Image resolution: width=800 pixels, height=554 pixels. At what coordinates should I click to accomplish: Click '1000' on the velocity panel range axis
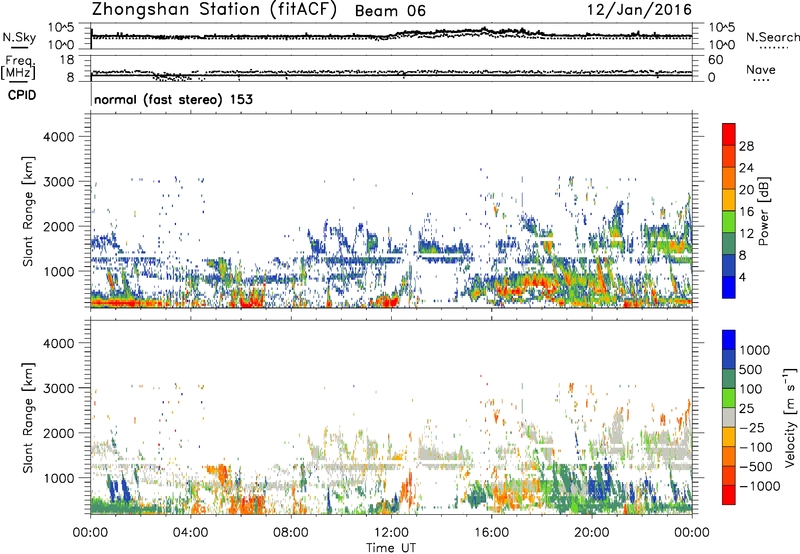[58, 478]
